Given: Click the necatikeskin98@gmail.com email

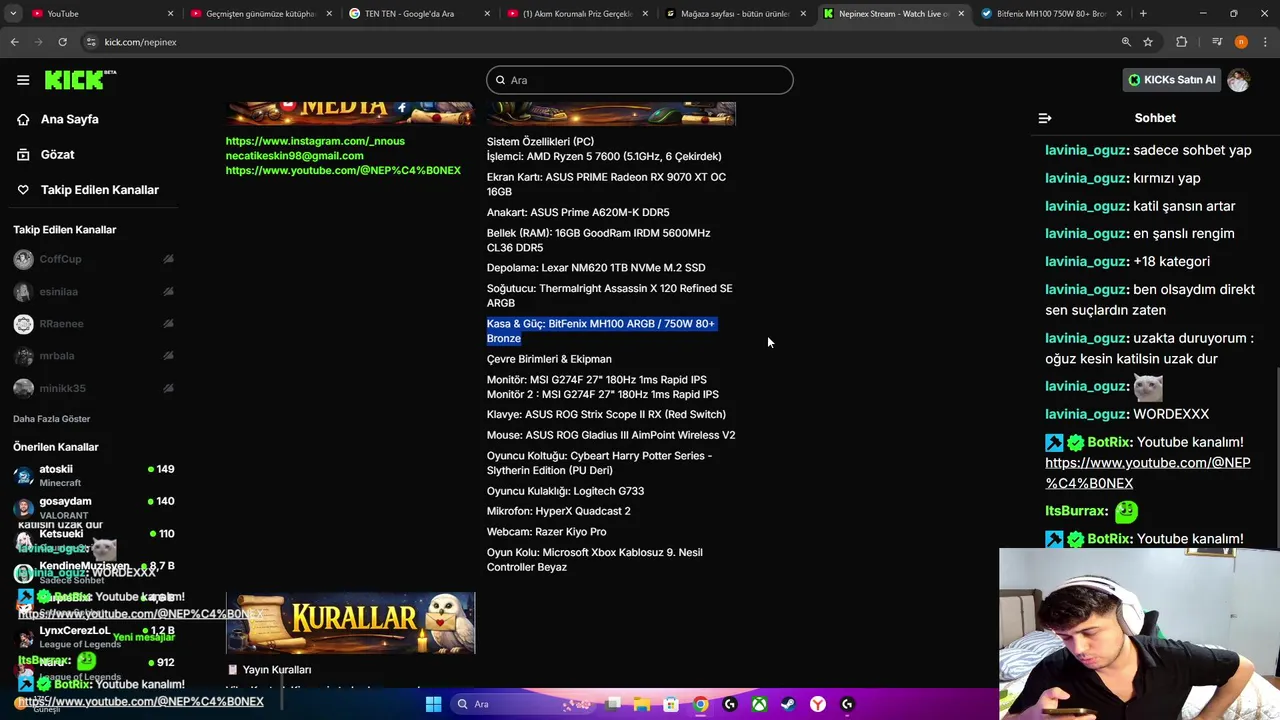Looking at the screenshot, I should pyautogui.click(x=294, y=156).
